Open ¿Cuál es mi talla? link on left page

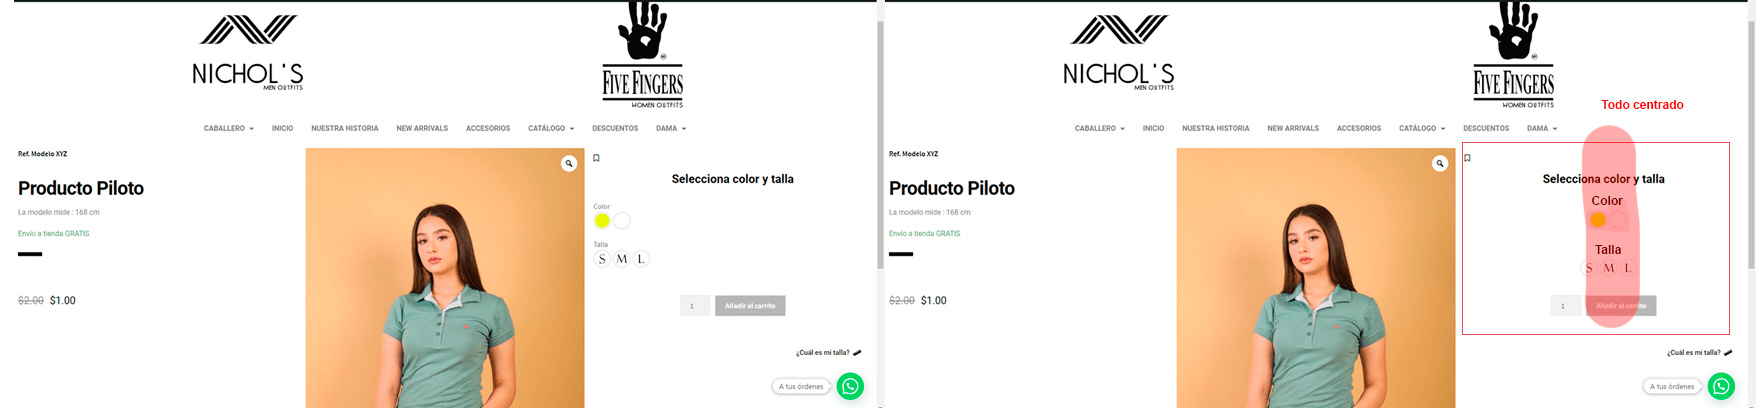pyautogui.click(x=823, y=353)
